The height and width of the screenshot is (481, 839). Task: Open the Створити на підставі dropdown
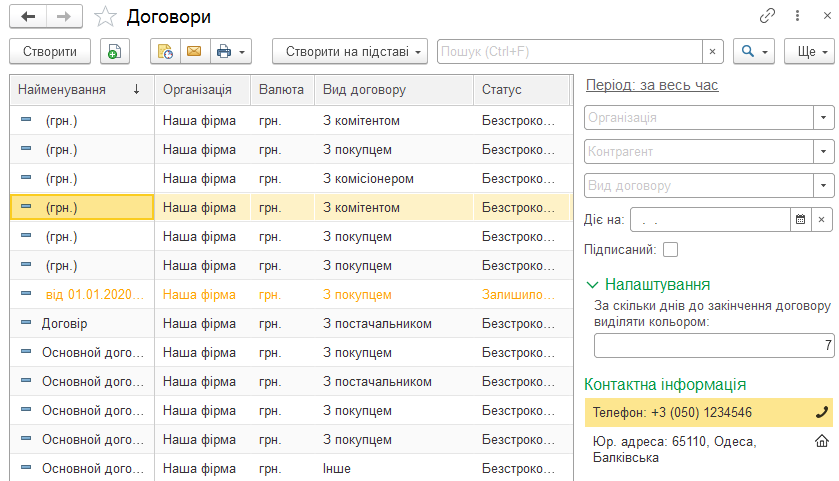click(x=350, y=51)
